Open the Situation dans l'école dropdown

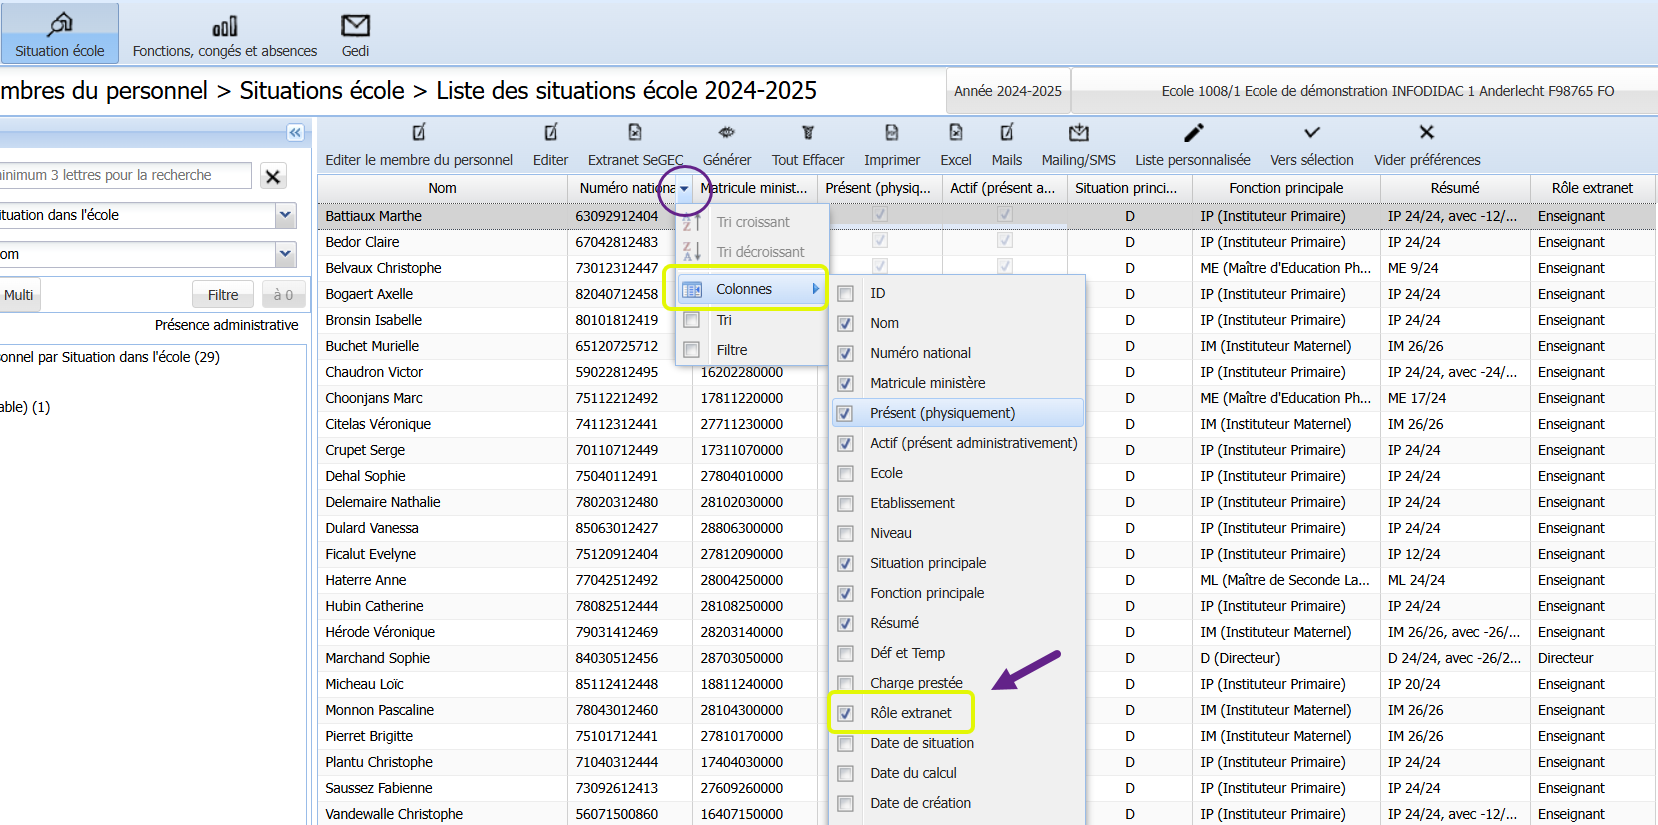286,215
